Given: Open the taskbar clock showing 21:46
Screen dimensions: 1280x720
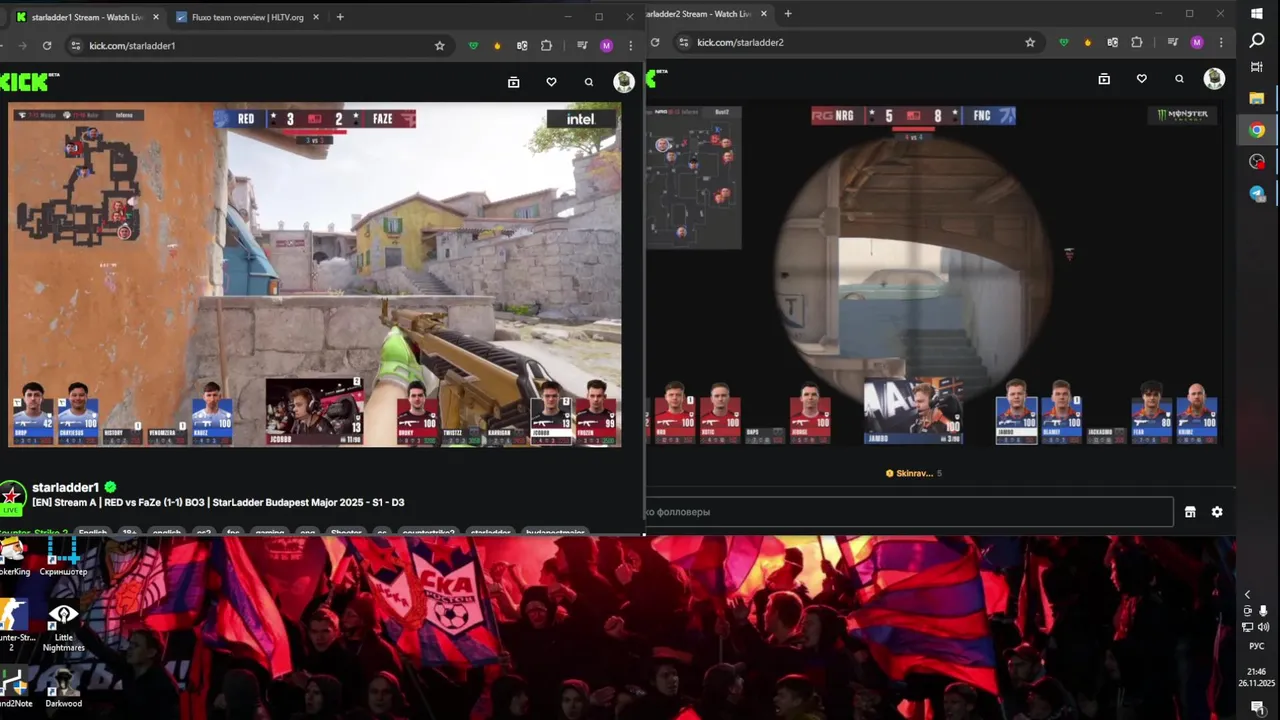Looking at the screenshot, I should click(x=1257, y=672).
